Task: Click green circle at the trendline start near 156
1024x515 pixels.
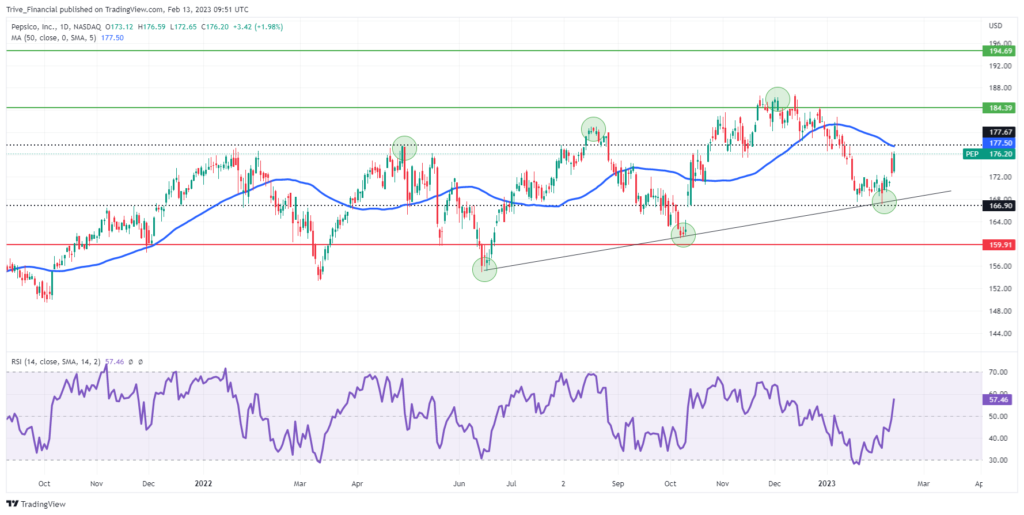Action: tap(485, 269)
